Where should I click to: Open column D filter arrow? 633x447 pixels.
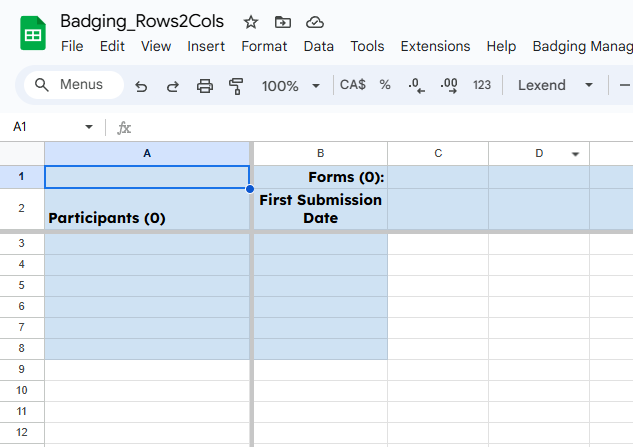575,154
